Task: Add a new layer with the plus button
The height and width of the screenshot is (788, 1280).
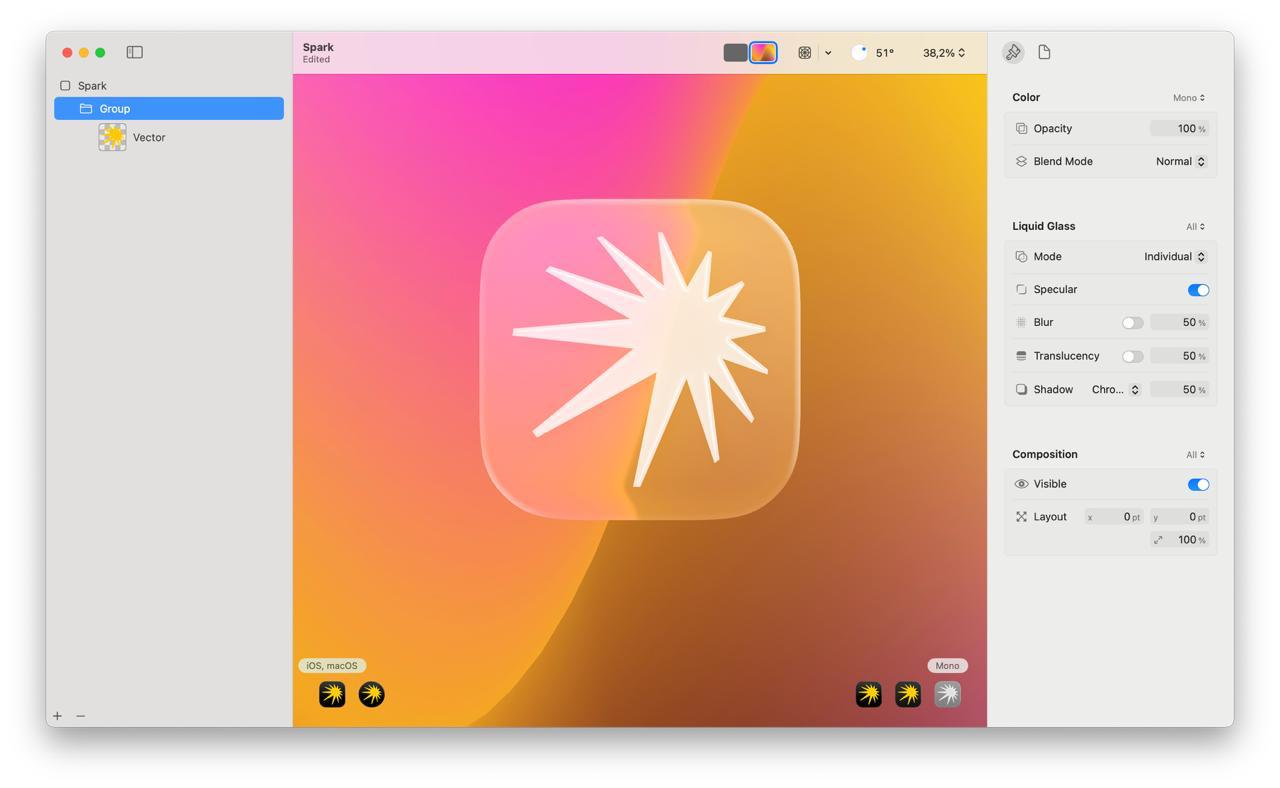Action: click(x=57, y=716)
